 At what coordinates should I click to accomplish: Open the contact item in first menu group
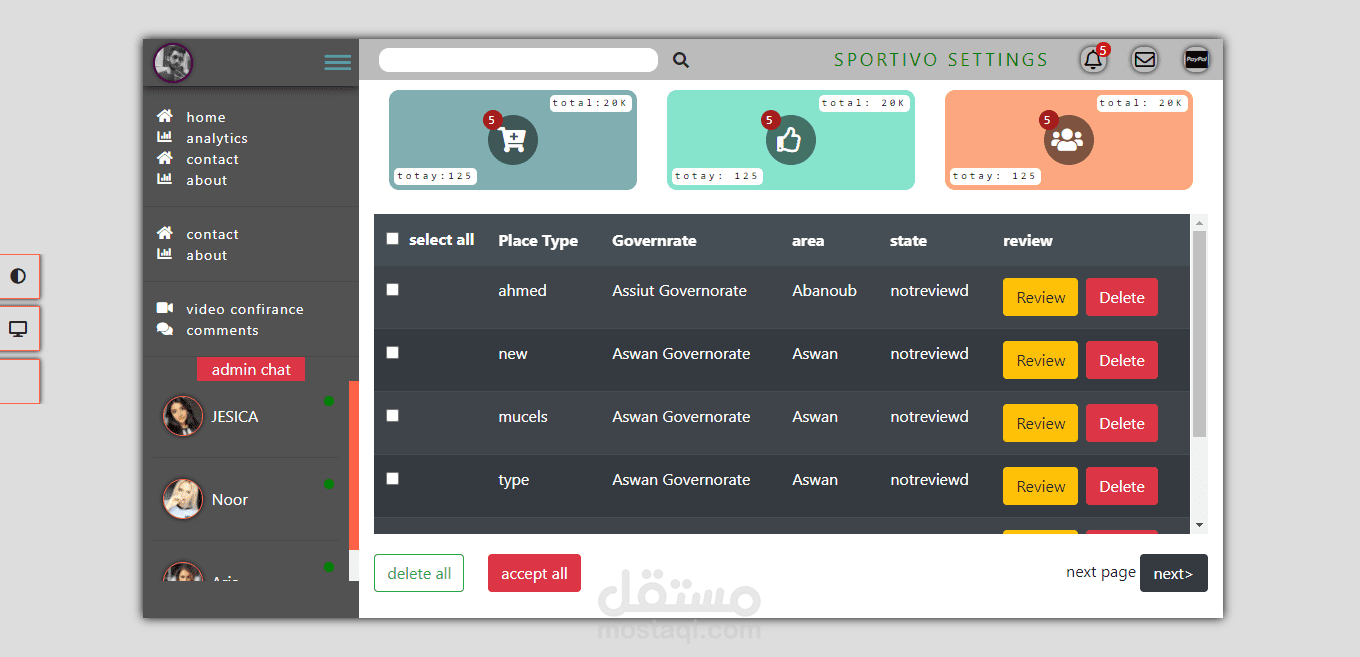212,159
